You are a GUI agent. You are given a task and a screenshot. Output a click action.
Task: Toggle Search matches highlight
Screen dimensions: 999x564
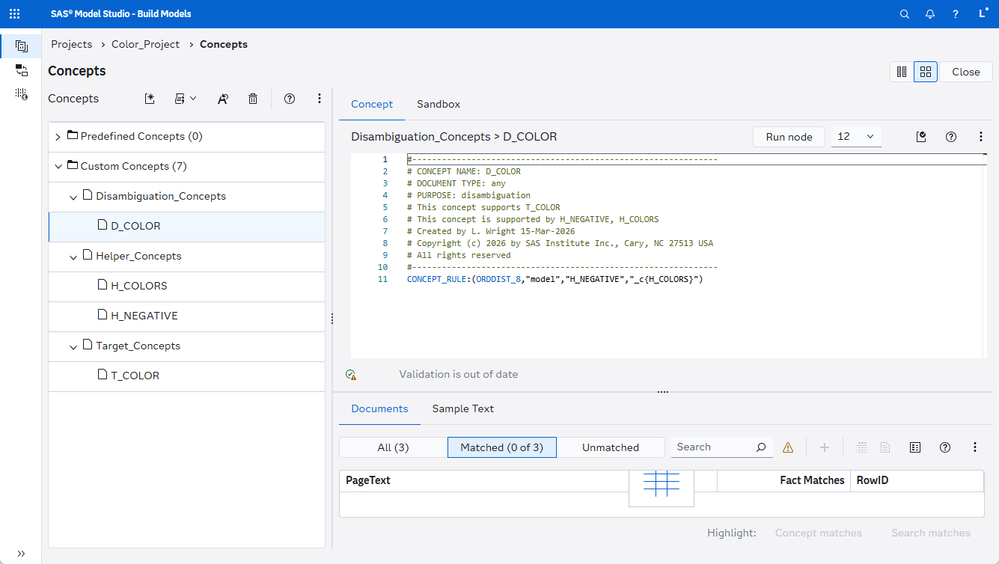930,533
